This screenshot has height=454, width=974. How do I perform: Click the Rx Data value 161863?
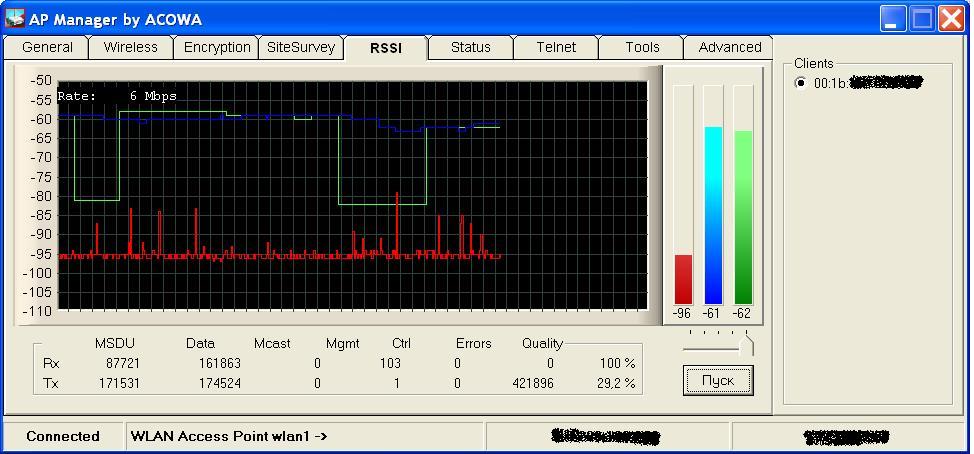[219, 363]
